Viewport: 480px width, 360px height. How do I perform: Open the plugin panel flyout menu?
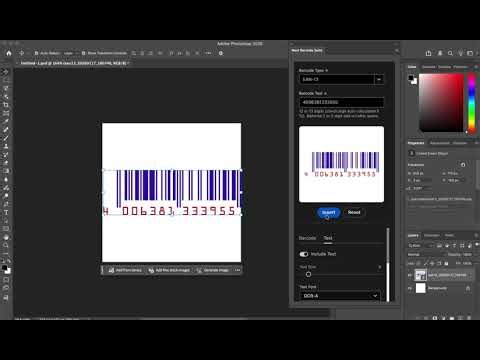397,51
